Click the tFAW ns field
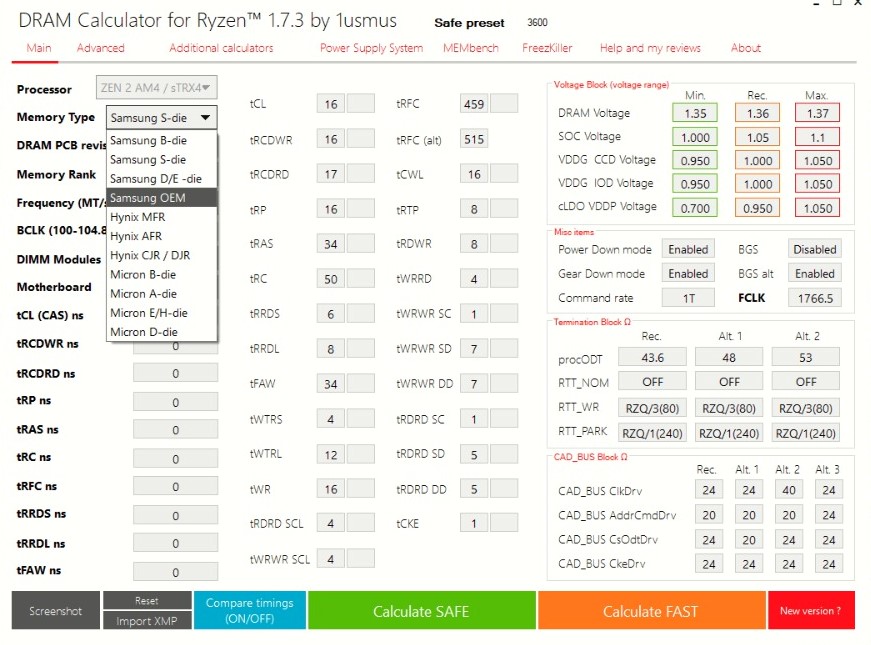Image resolution: width=871 pixels, height=645 pixels. coord(176,572)
